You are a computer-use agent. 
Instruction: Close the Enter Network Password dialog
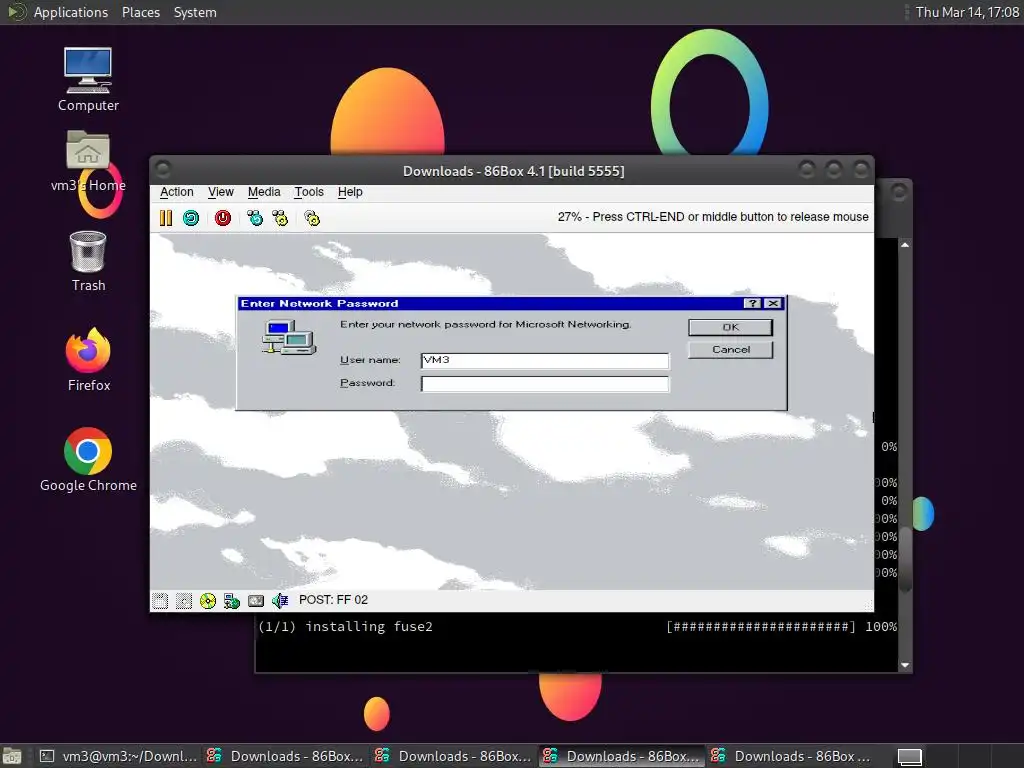click(773, 304)
